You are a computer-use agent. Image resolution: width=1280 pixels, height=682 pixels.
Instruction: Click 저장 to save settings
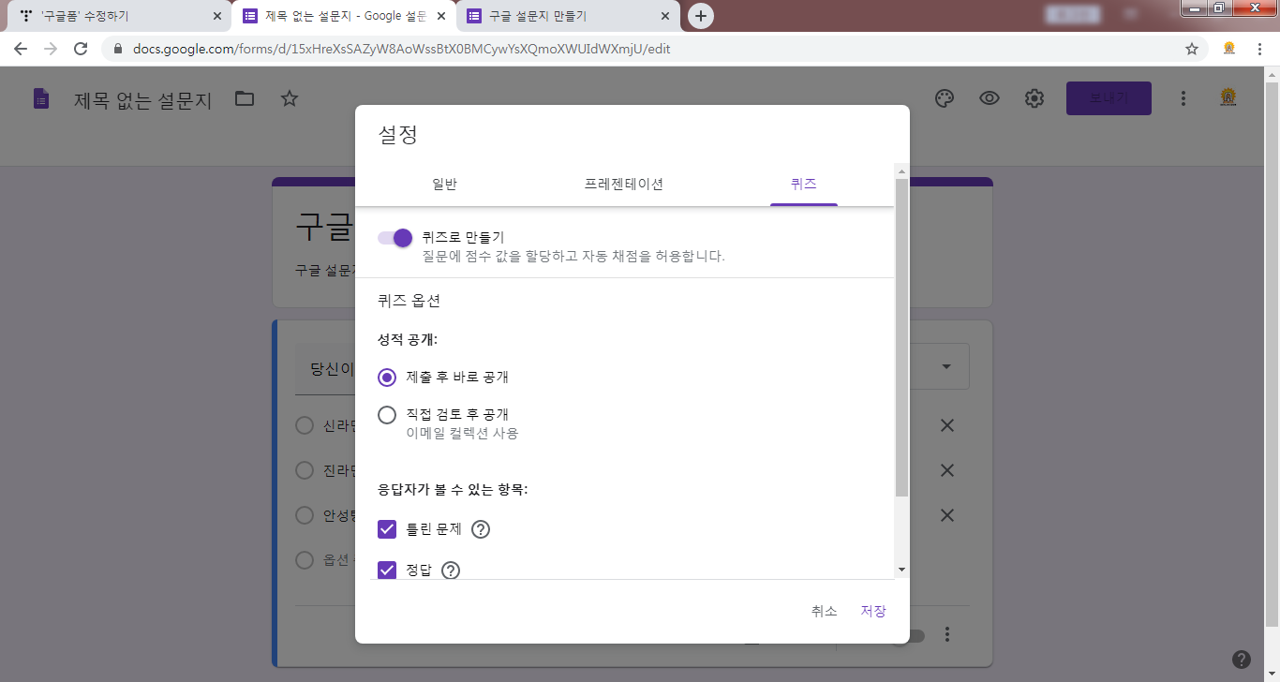[873, 611]
